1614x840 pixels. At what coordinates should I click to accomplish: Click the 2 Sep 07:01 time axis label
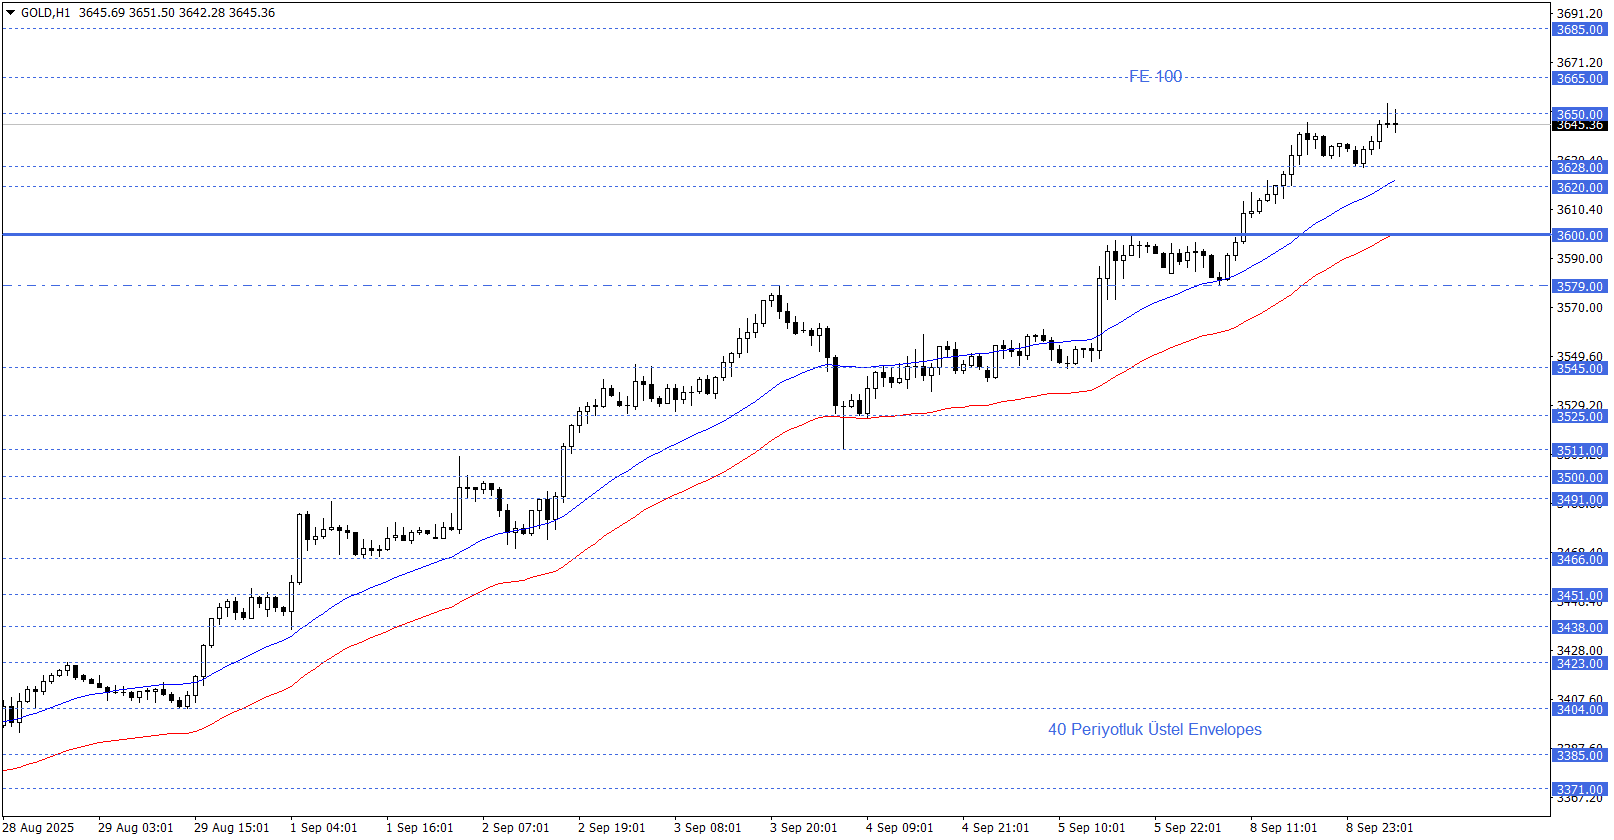click(x=515, y=827)
